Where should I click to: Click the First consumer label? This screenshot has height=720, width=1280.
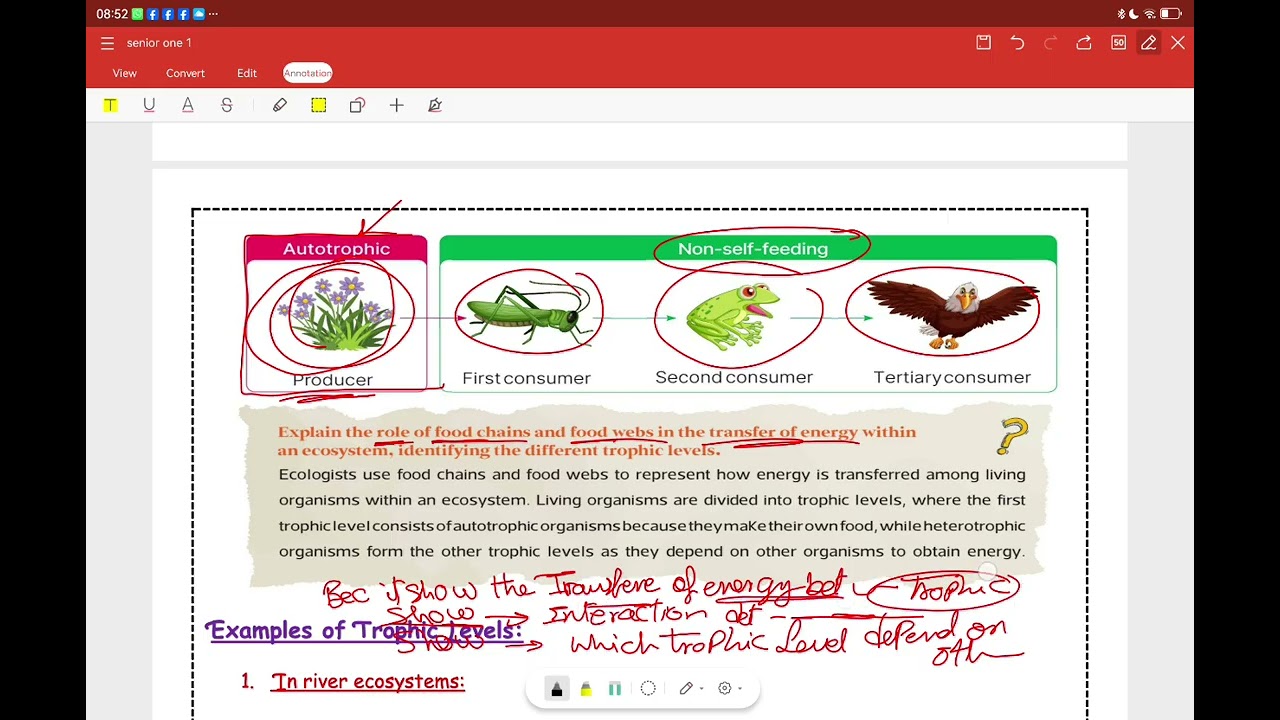[526, 378]
